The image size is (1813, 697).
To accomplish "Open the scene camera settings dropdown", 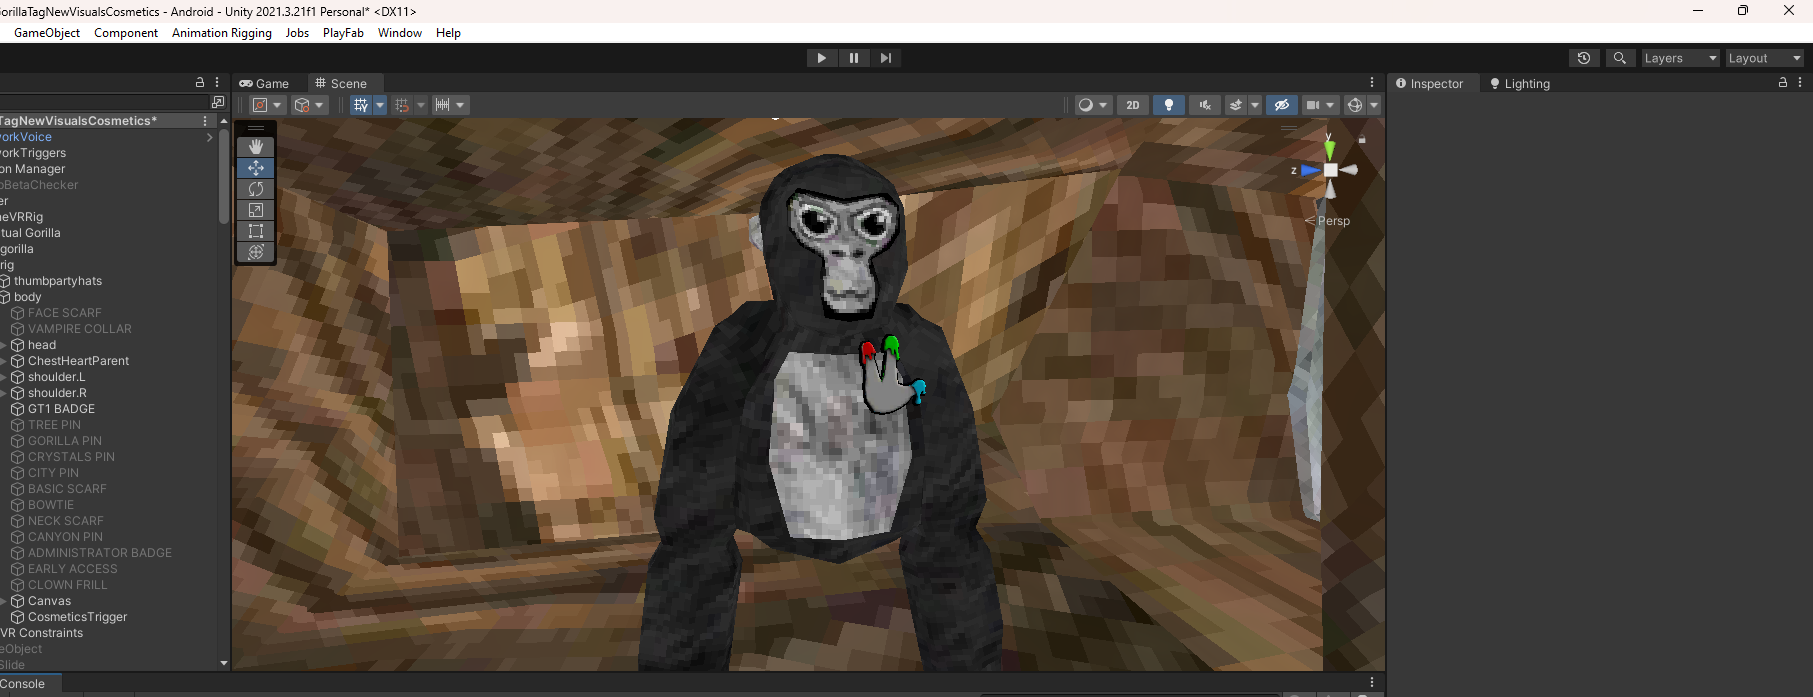I will click(x=1321, y=105).
